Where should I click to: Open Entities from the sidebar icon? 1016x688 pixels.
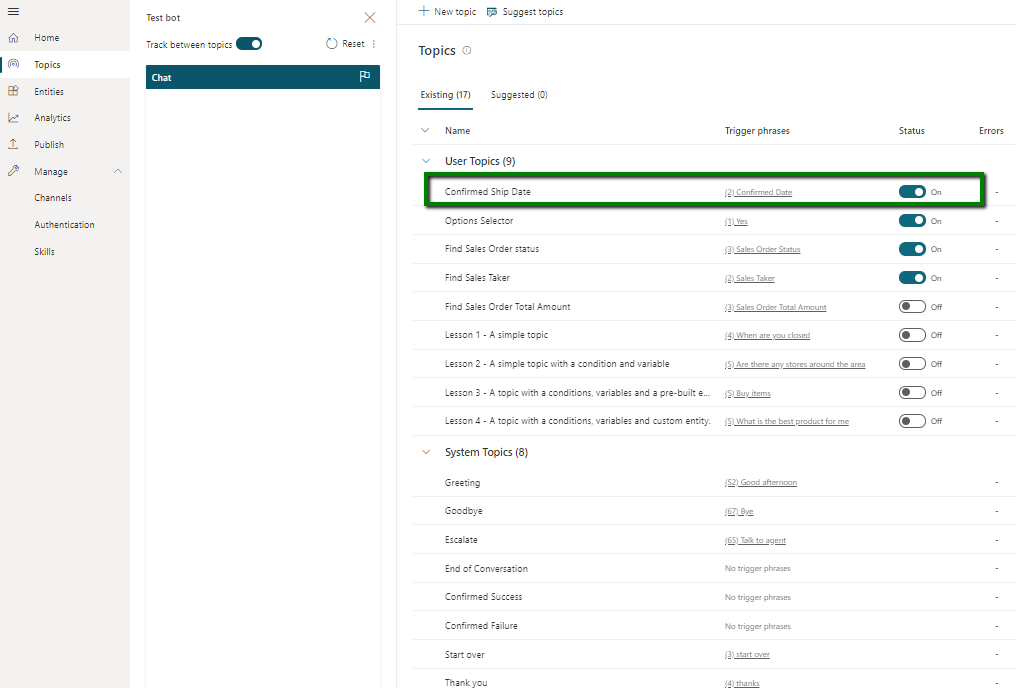pos(13,91)
